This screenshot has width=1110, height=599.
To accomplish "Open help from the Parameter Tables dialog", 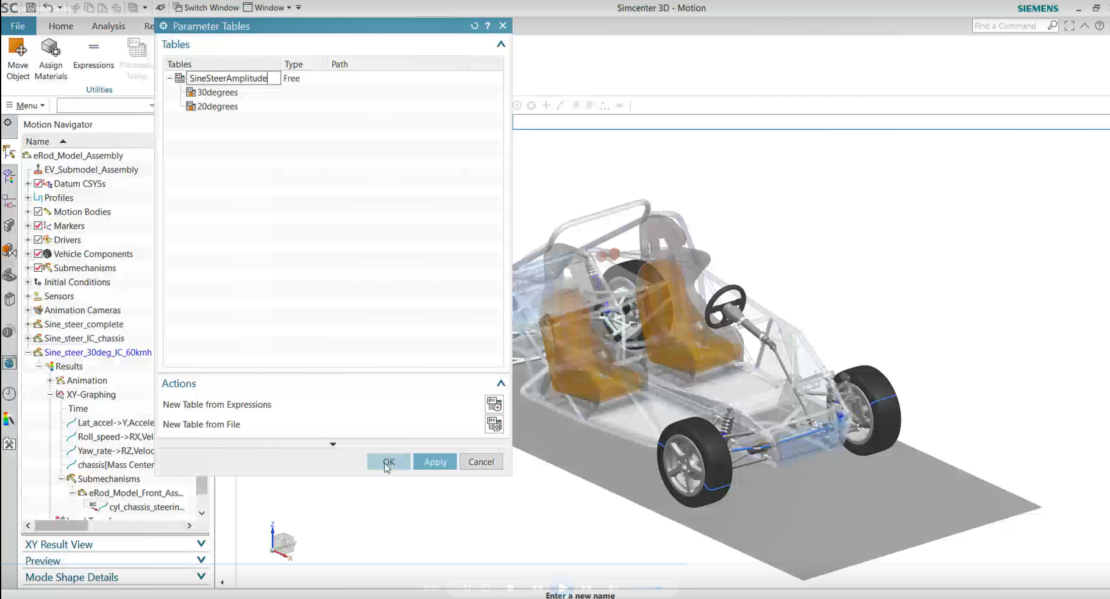I will tap(487, 25).
